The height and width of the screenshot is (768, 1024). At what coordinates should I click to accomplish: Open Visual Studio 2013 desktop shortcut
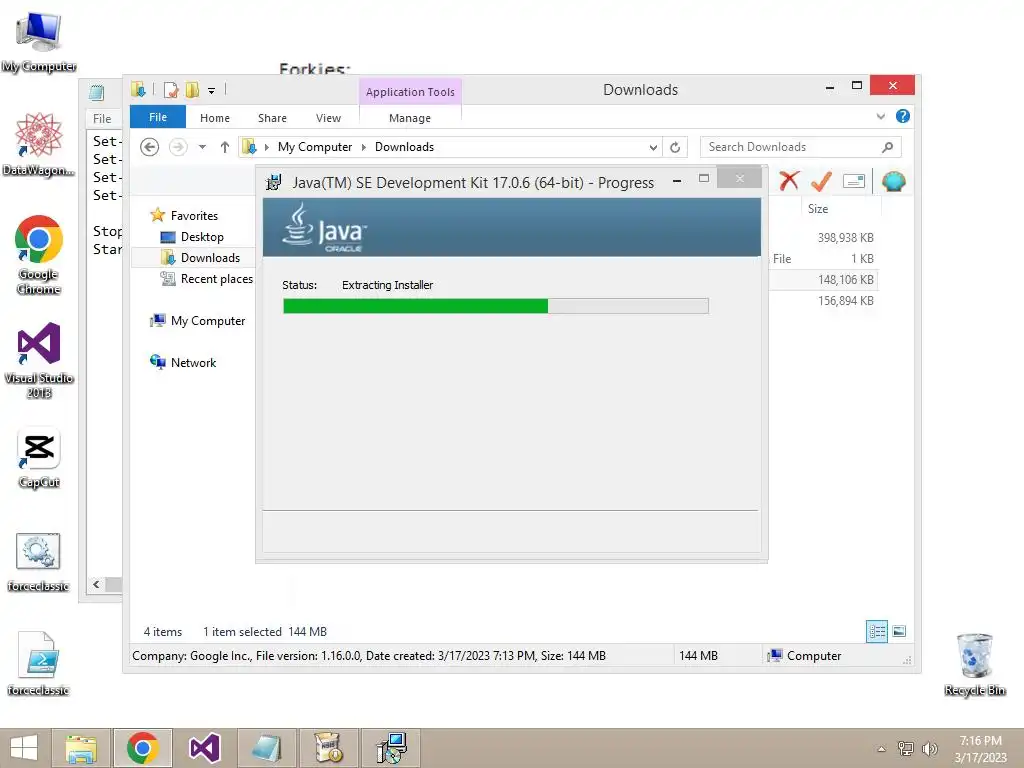[x=39, y=360]
